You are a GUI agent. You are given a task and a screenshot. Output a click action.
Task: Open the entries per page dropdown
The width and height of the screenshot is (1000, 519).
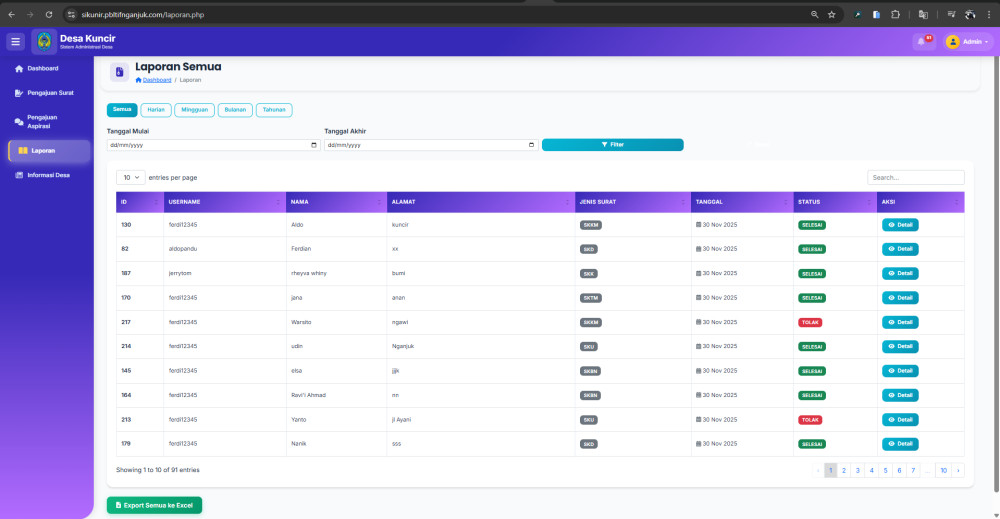click(x=130, y=177)
